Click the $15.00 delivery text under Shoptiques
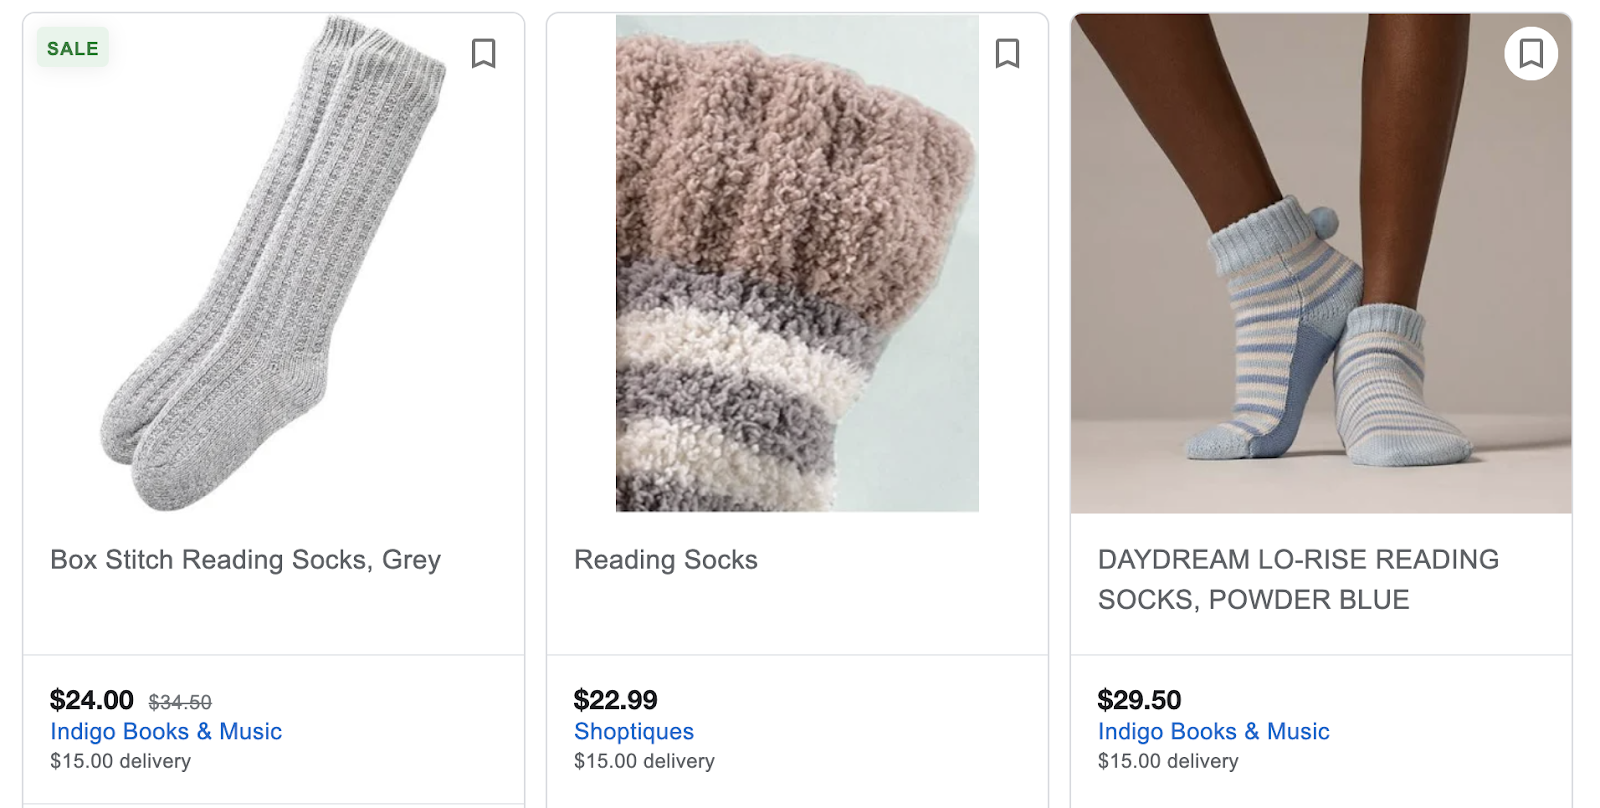This screenshot has height=808, width=1600. click(x=644, y=761)
